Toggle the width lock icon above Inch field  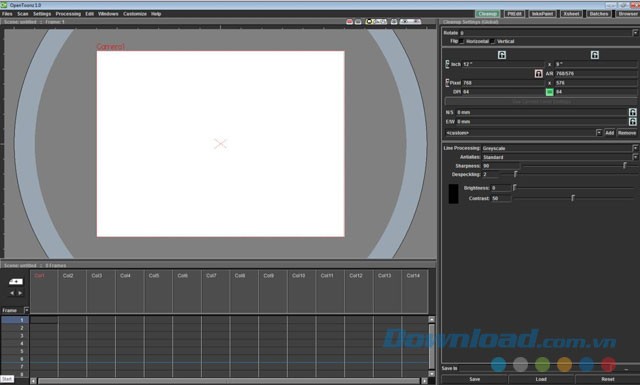pos(502,55)
